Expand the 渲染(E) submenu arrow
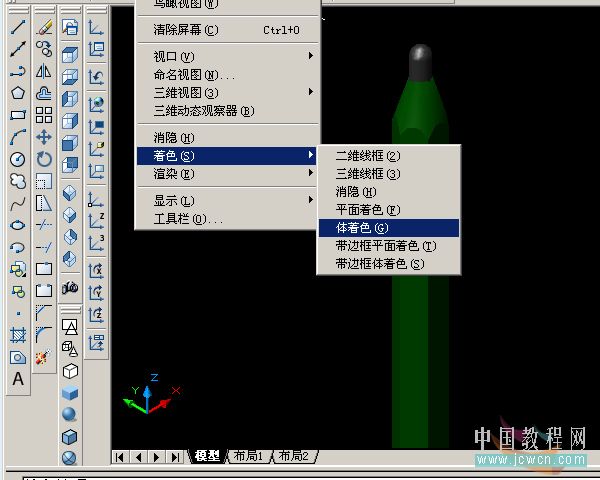 point(311,173)
